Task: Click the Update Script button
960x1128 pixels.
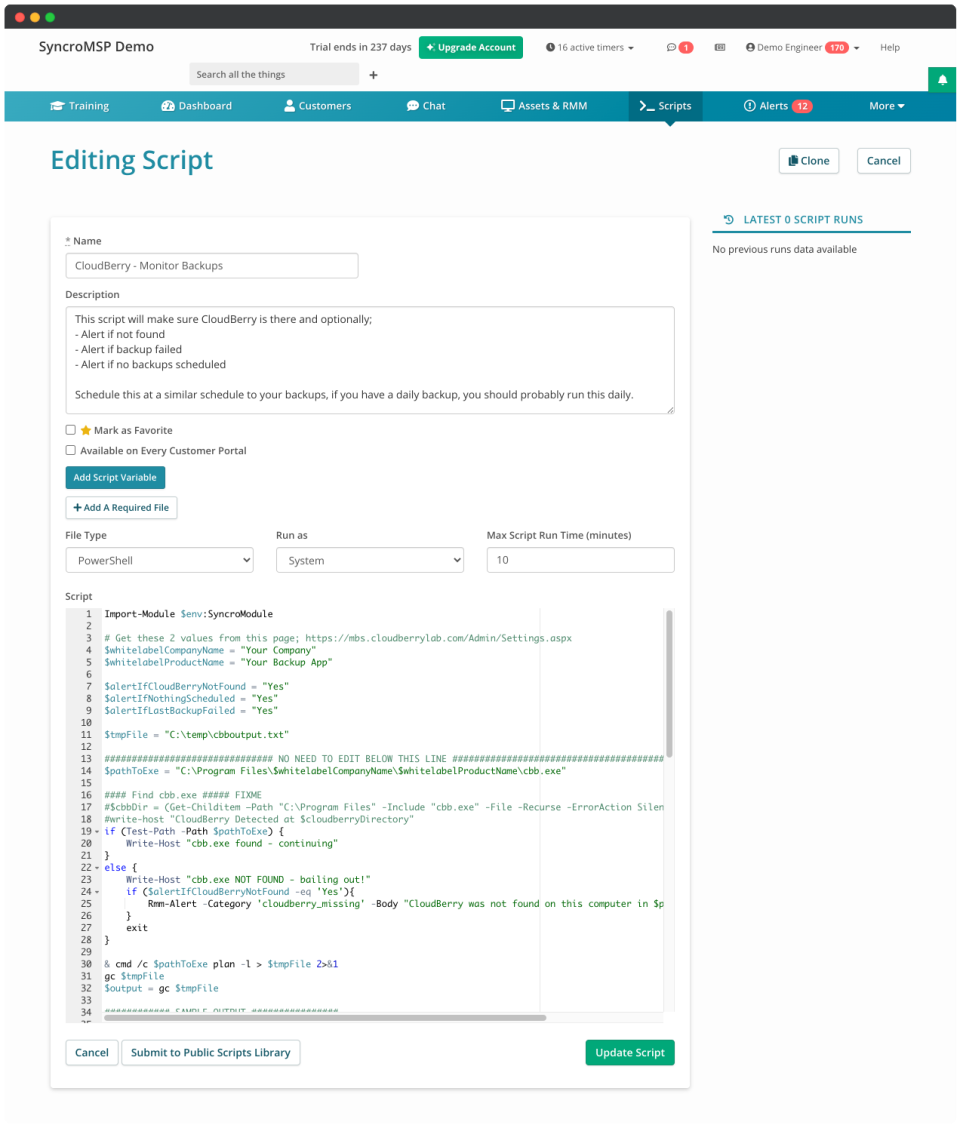Action: pos(630,1052)
